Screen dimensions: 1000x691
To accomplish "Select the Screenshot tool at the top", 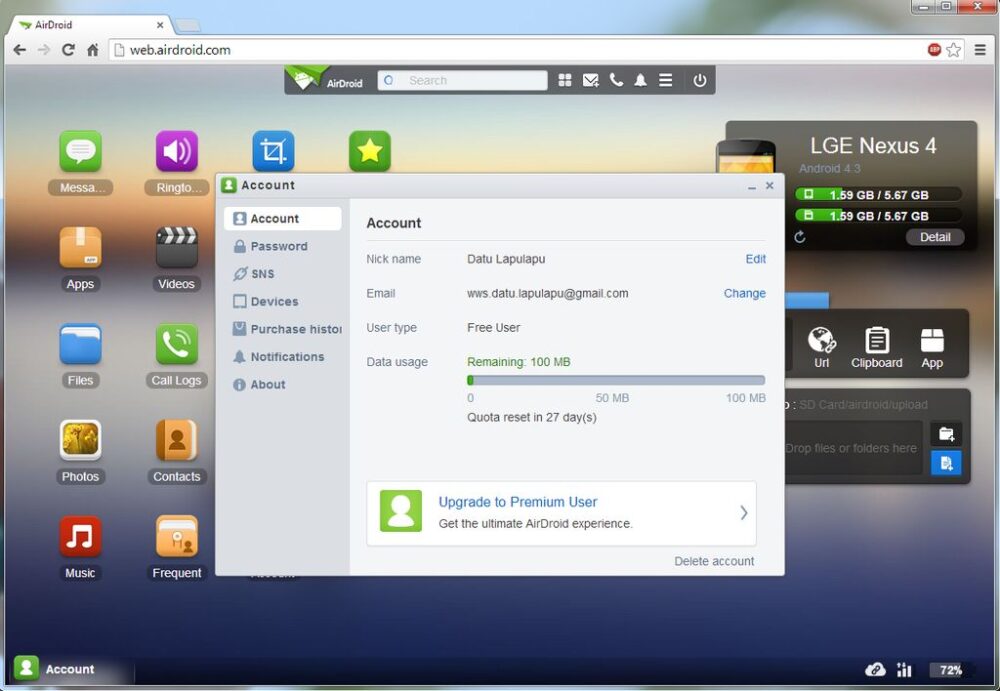I will click(x=273, y=150).
